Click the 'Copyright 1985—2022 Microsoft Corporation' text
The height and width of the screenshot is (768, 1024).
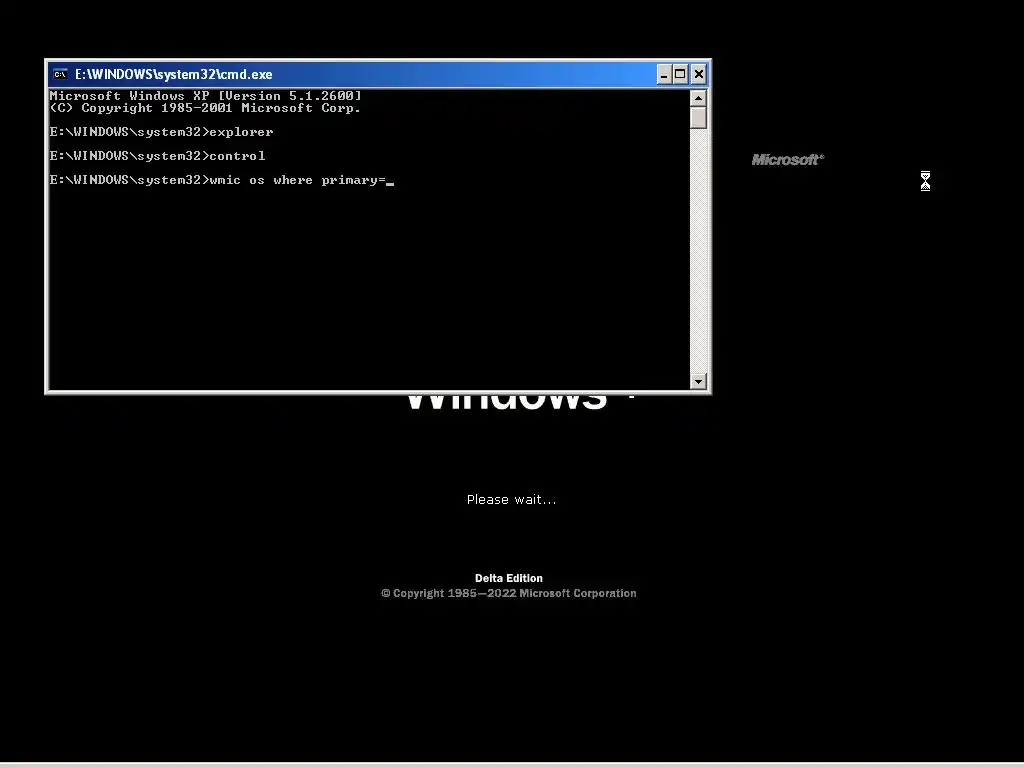click(x=509, y=594)
